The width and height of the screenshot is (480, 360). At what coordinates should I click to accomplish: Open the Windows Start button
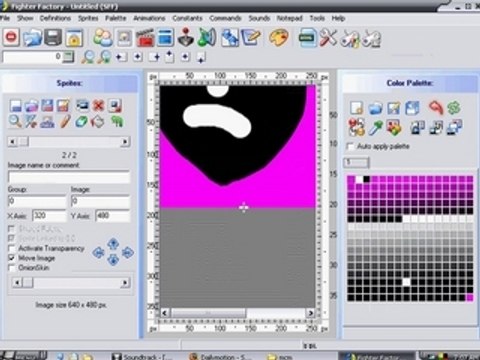coord(24,355)
